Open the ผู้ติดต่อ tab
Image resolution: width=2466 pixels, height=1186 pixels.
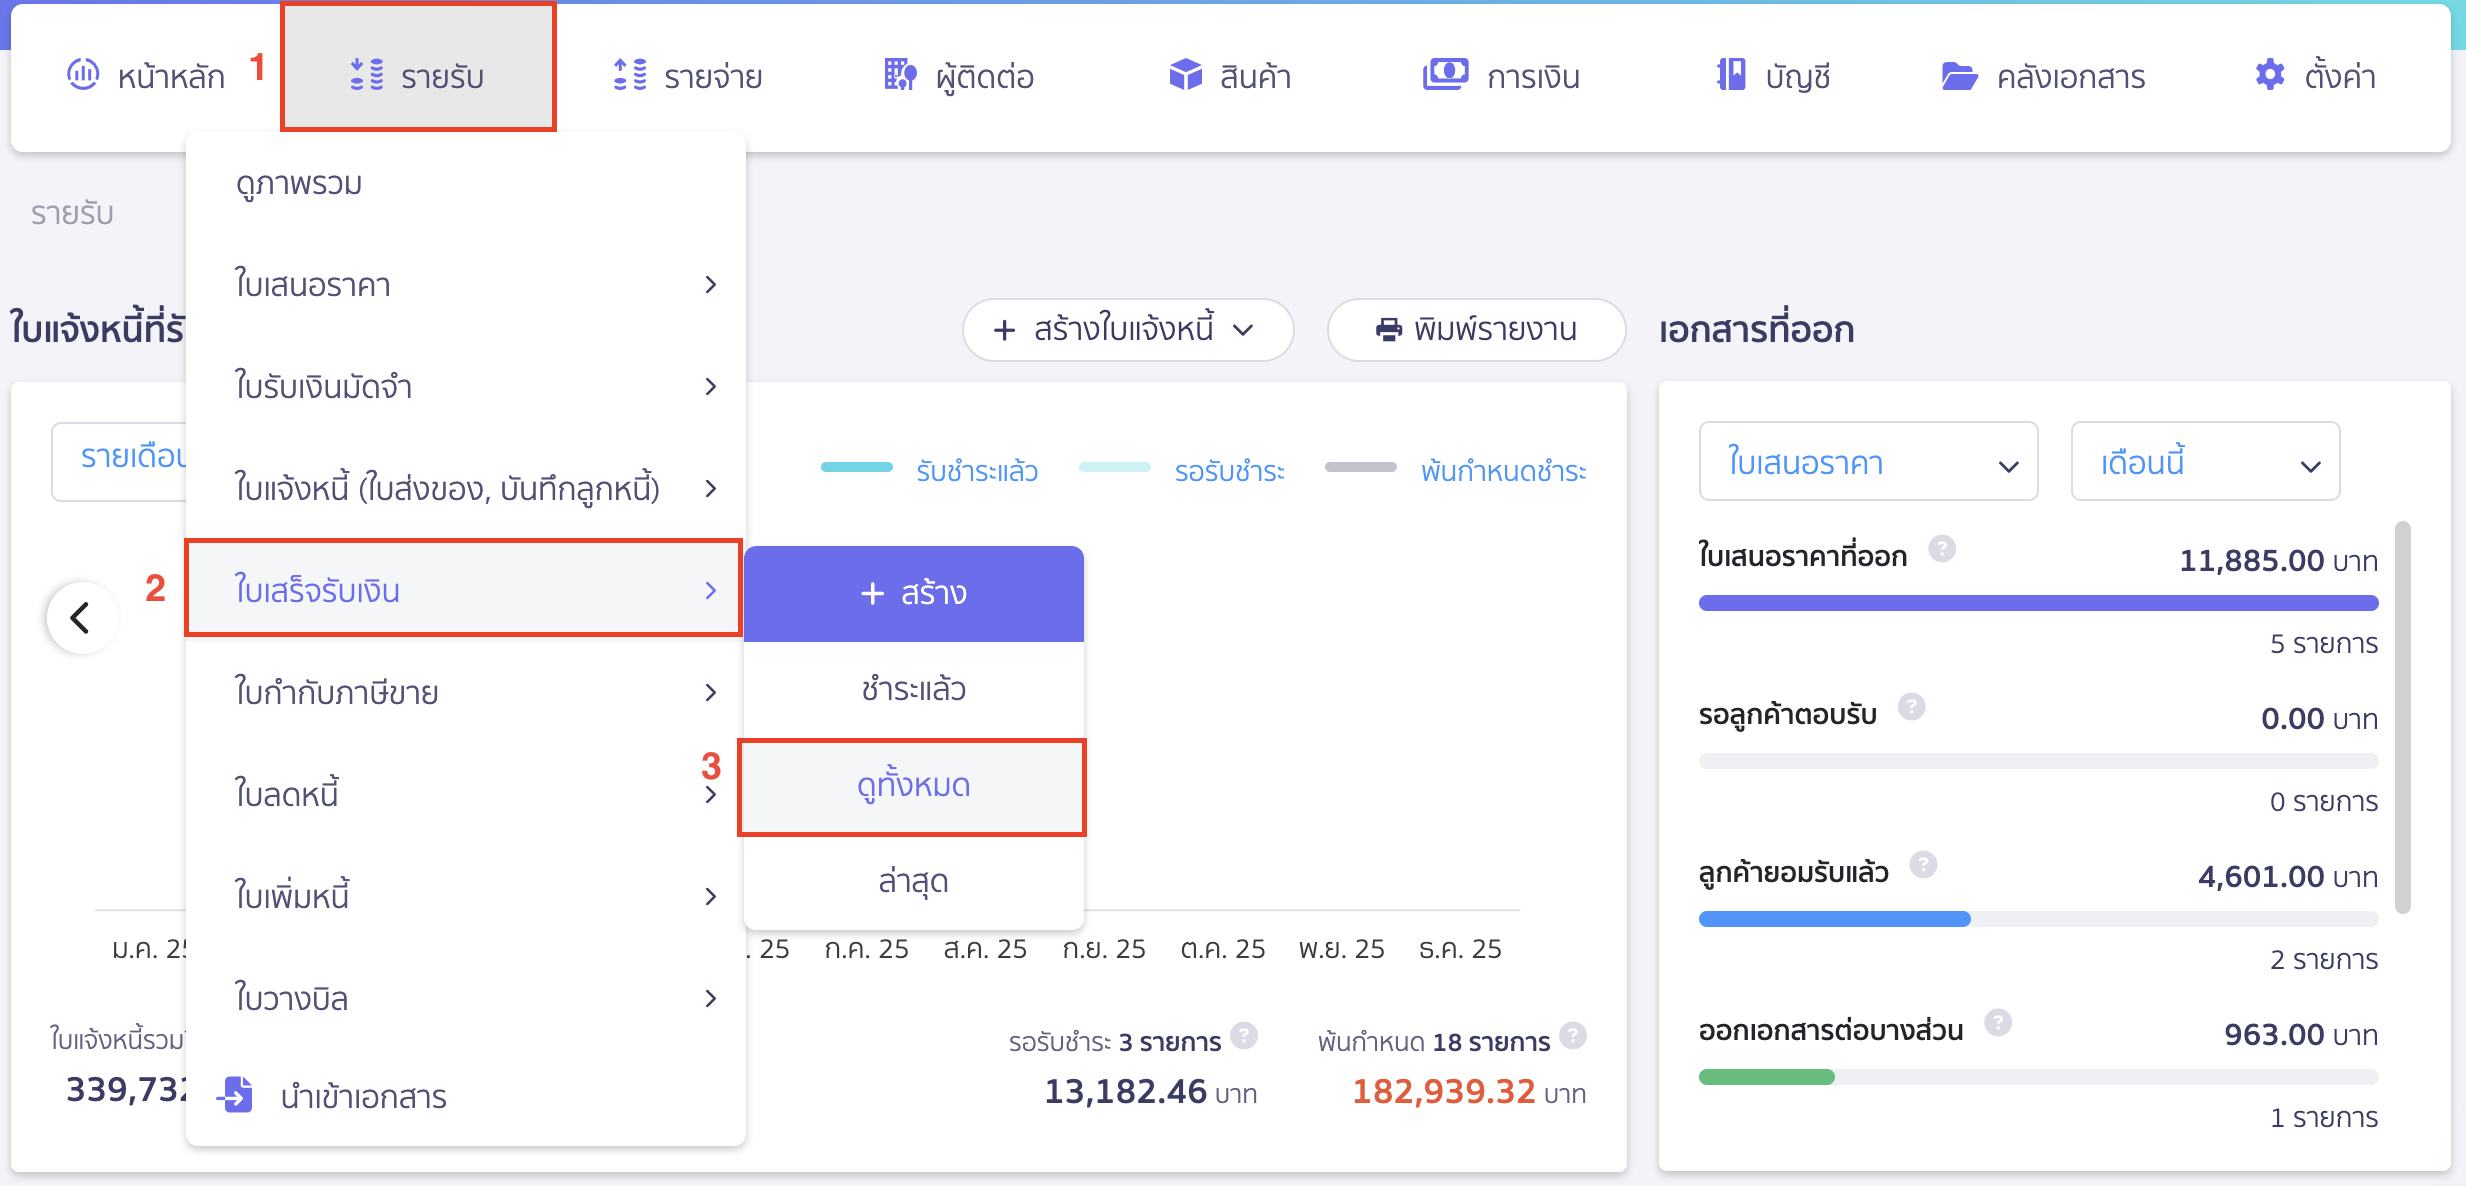coord(959,76)
